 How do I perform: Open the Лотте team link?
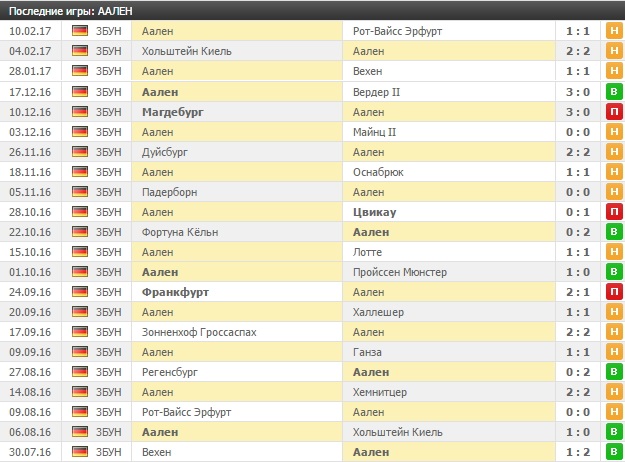tap(367, 252)
